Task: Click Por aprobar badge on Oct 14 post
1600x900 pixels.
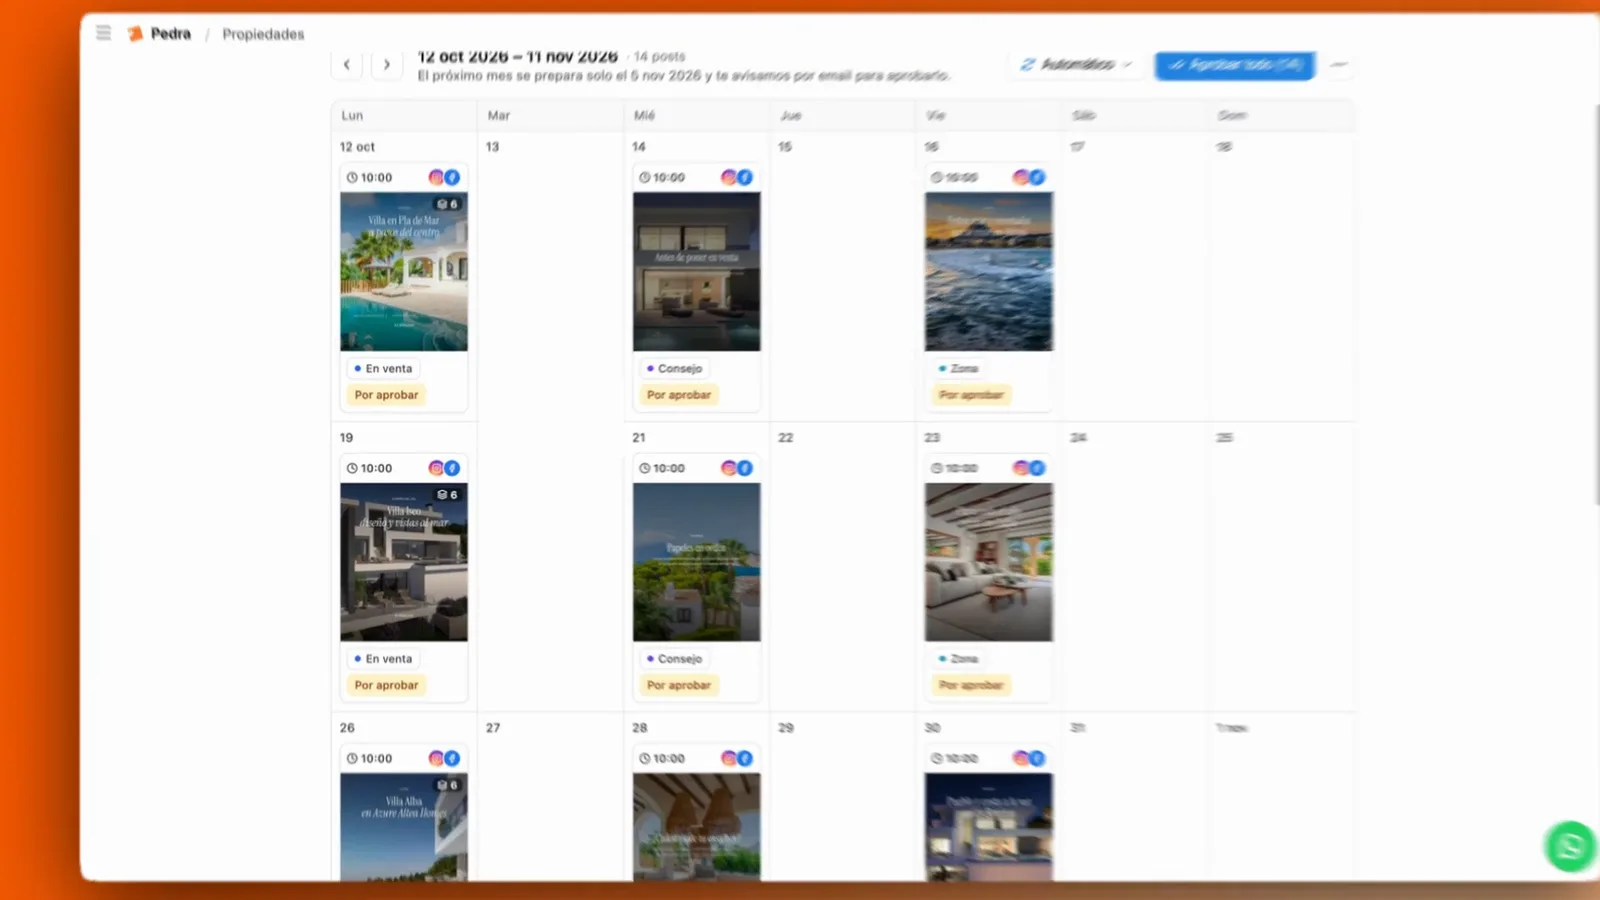Action: click(679, 395)
